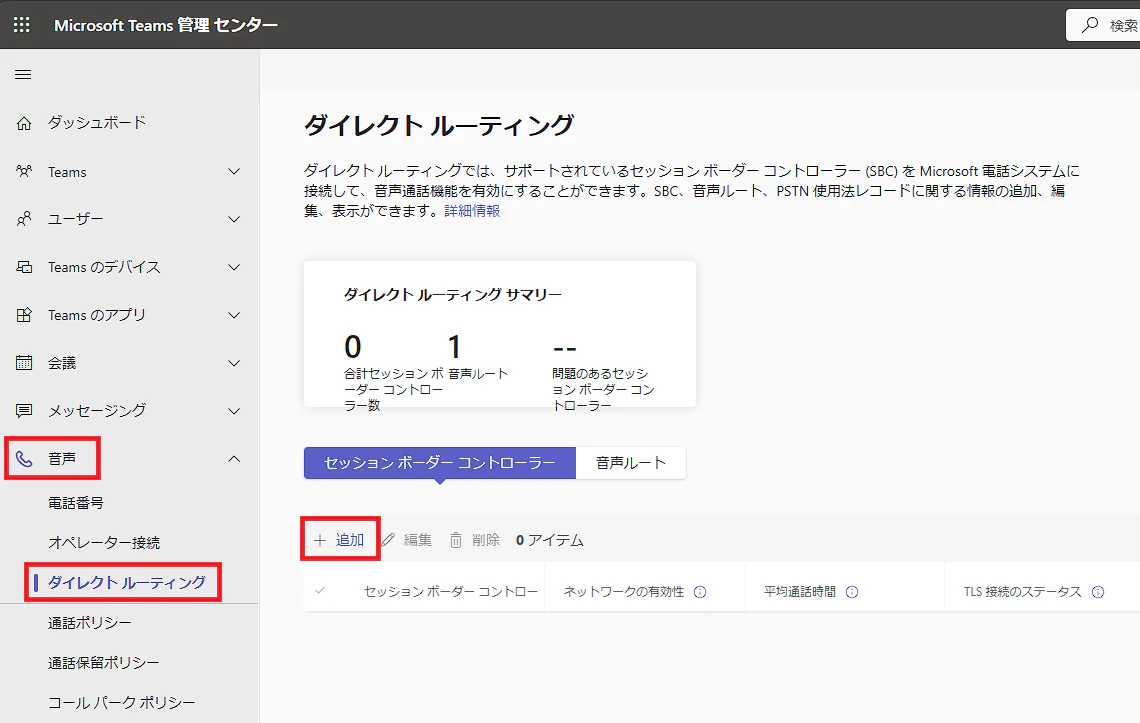Click the ユーザー people icon
1140x723 pixels.
click(24, 219)
